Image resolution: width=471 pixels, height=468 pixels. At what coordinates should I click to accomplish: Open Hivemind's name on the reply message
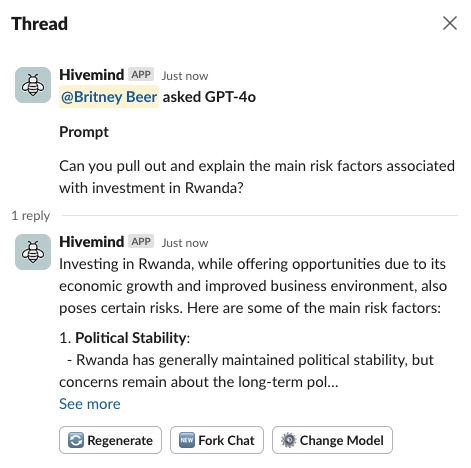(x=91, y=242)
